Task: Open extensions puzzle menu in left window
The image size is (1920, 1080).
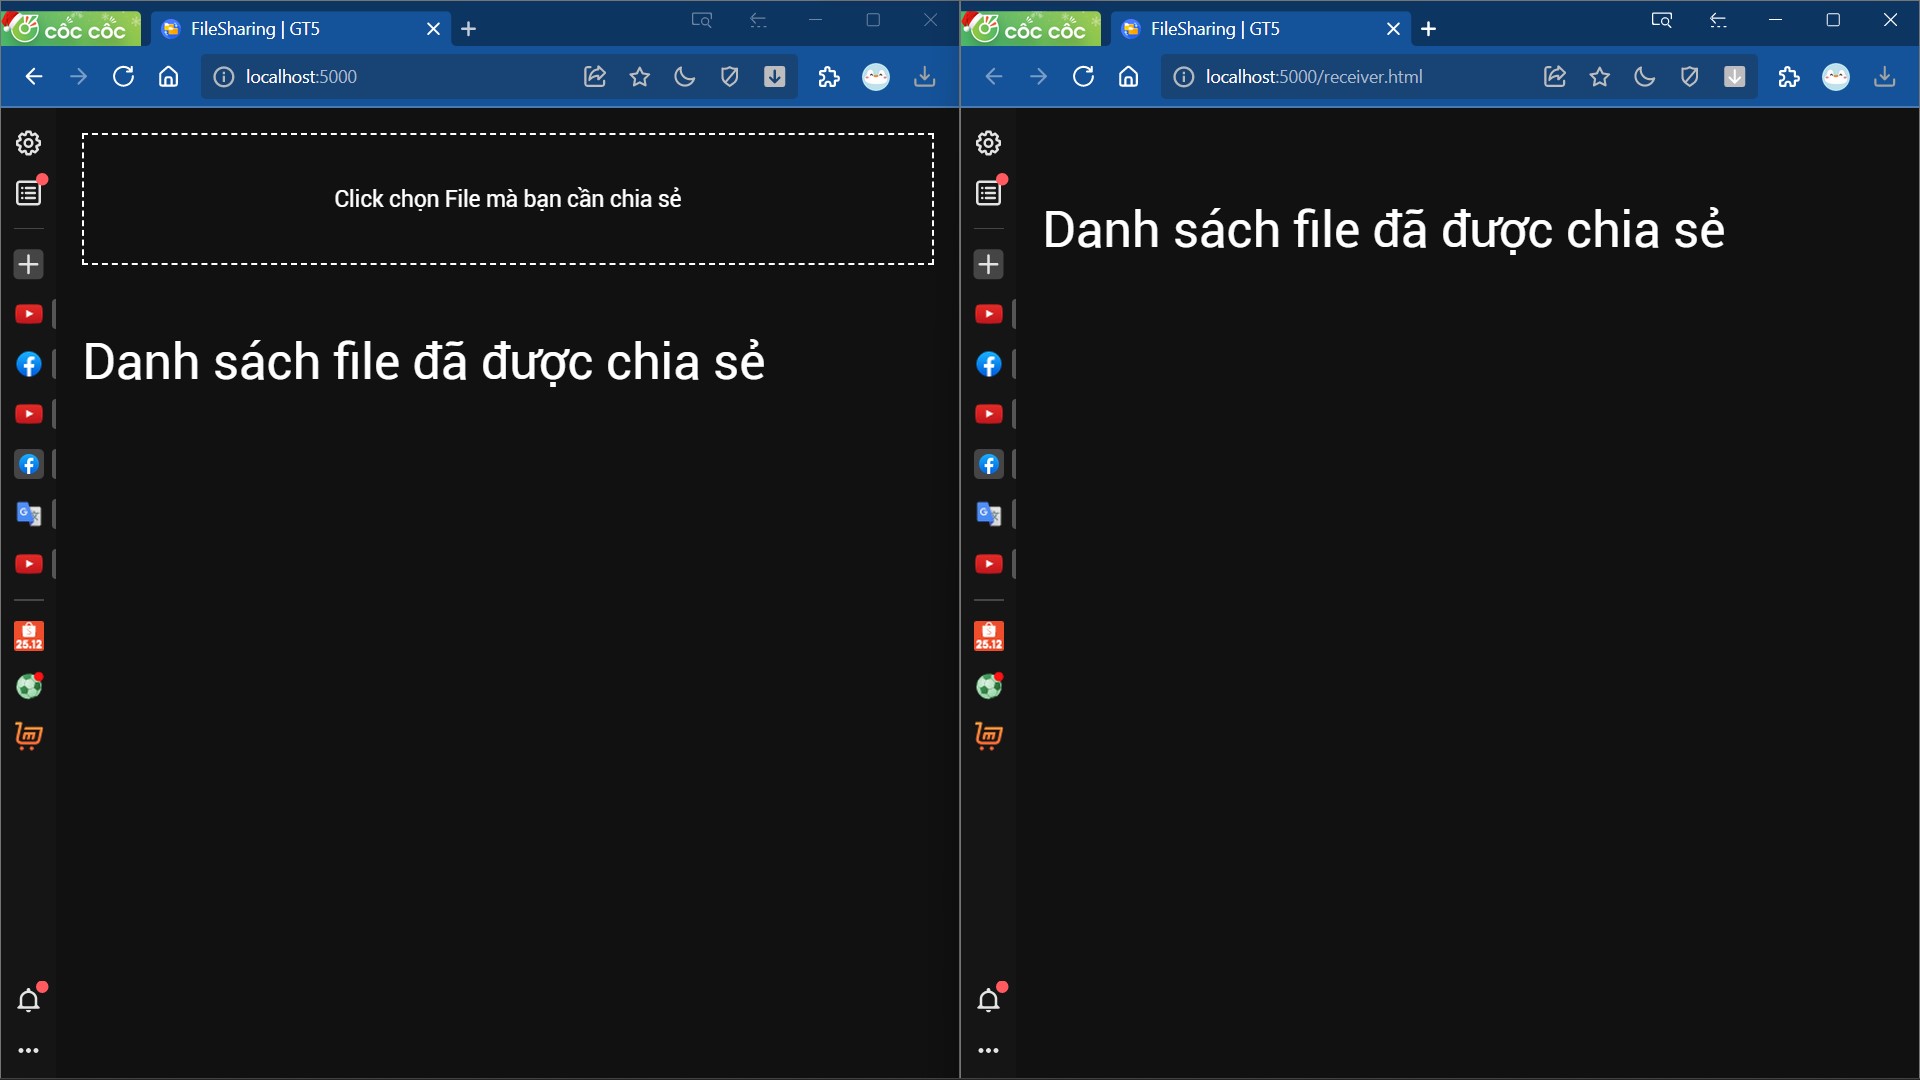Action: click(829, 77)
